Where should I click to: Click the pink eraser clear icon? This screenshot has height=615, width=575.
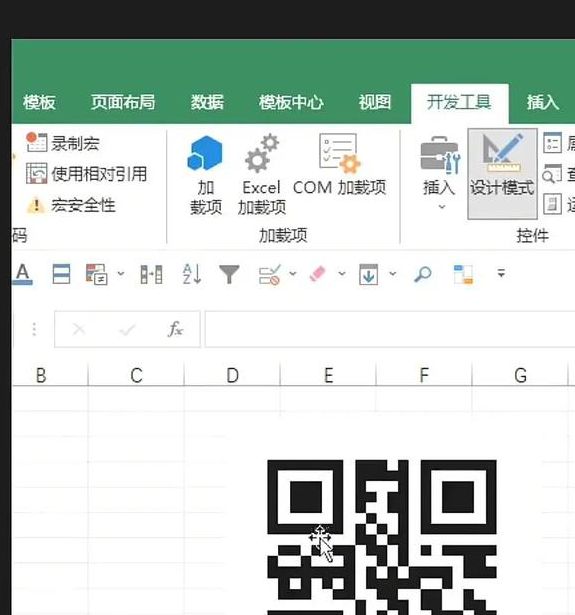click(318, 274)
